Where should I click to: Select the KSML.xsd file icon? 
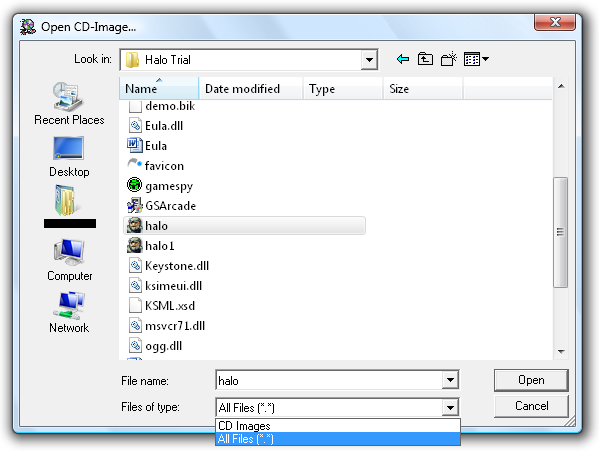[x=135, y=306]
